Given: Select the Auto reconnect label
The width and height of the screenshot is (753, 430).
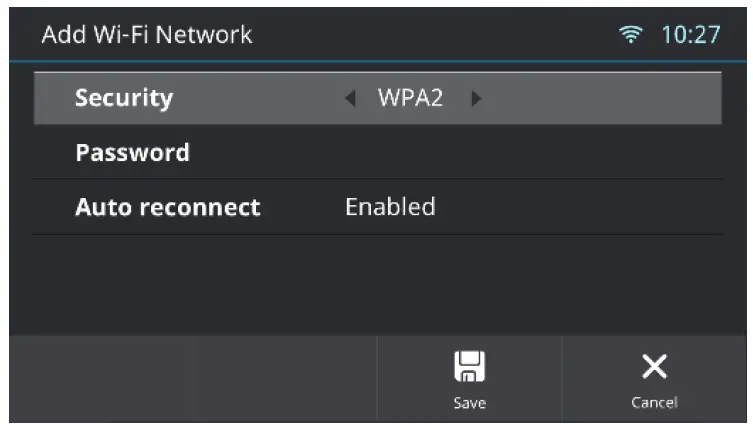Looking at the screenshot, I should (167, 207).
